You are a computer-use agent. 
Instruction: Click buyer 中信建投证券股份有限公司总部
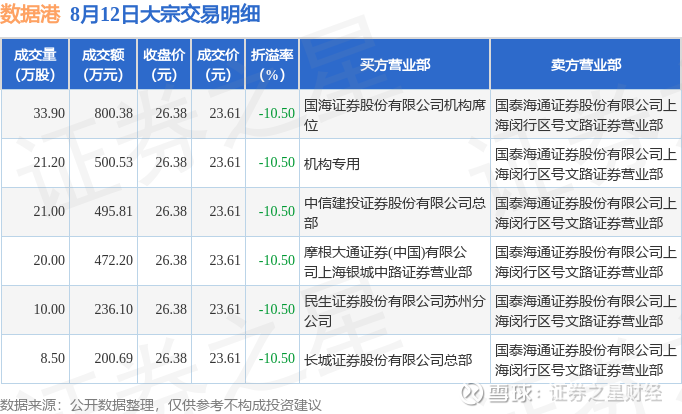[x=394, y=213]
